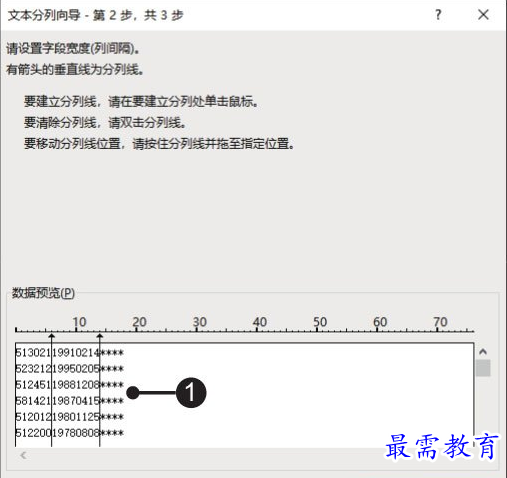The image size is (507, 478).
Task: Click preview row 58142119870415****
Action: coord(70,401)
